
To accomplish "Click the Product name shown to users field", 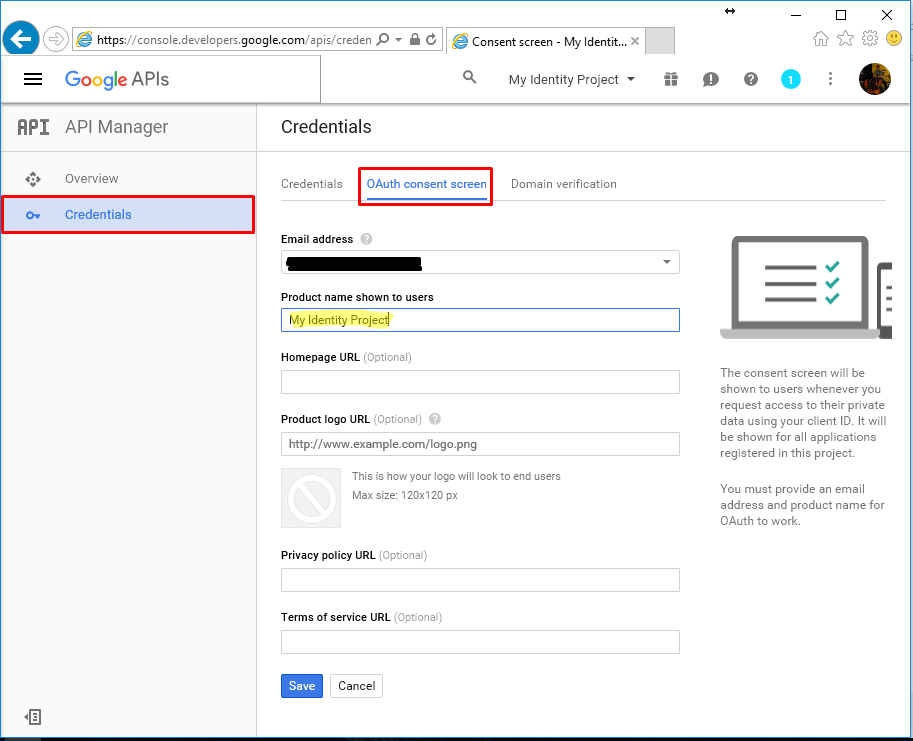I will click(x=480, y=320).
